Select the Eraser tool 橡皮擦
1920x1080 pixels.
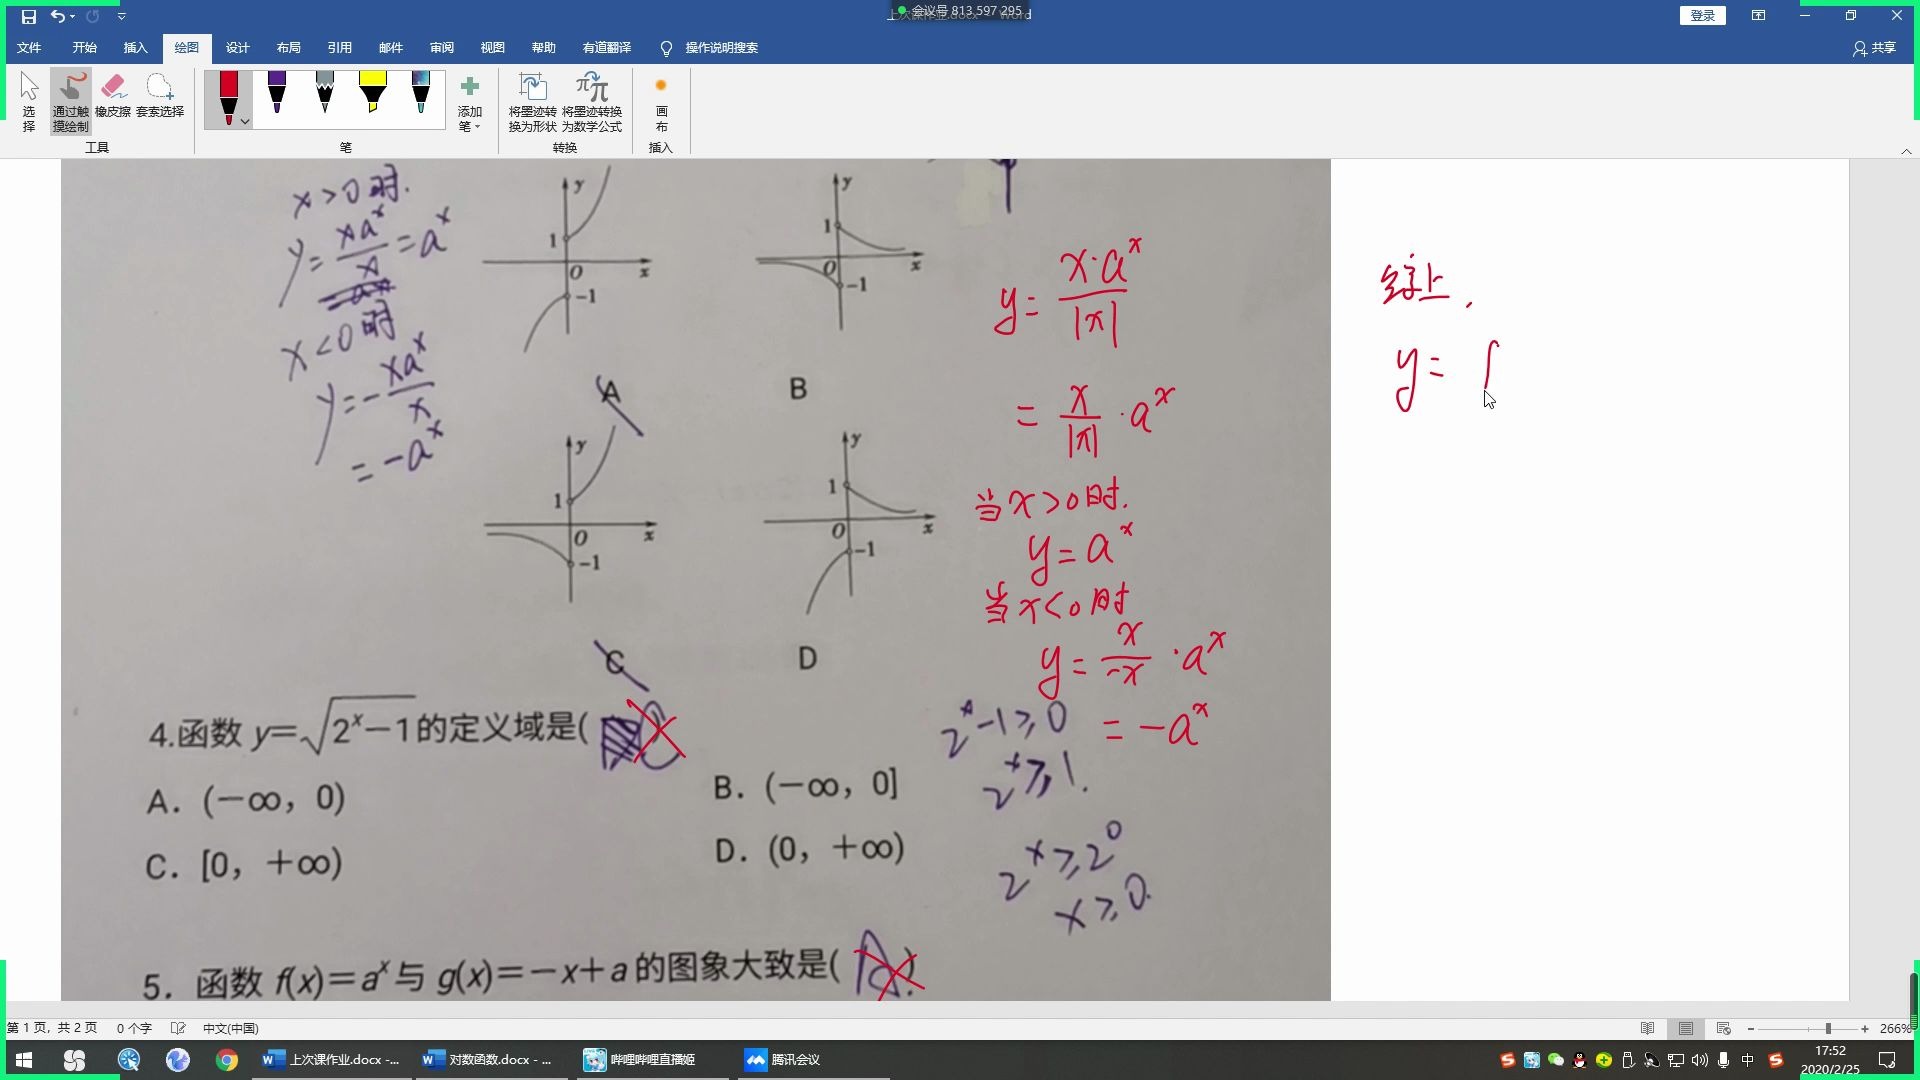click(x=115, y=99)
